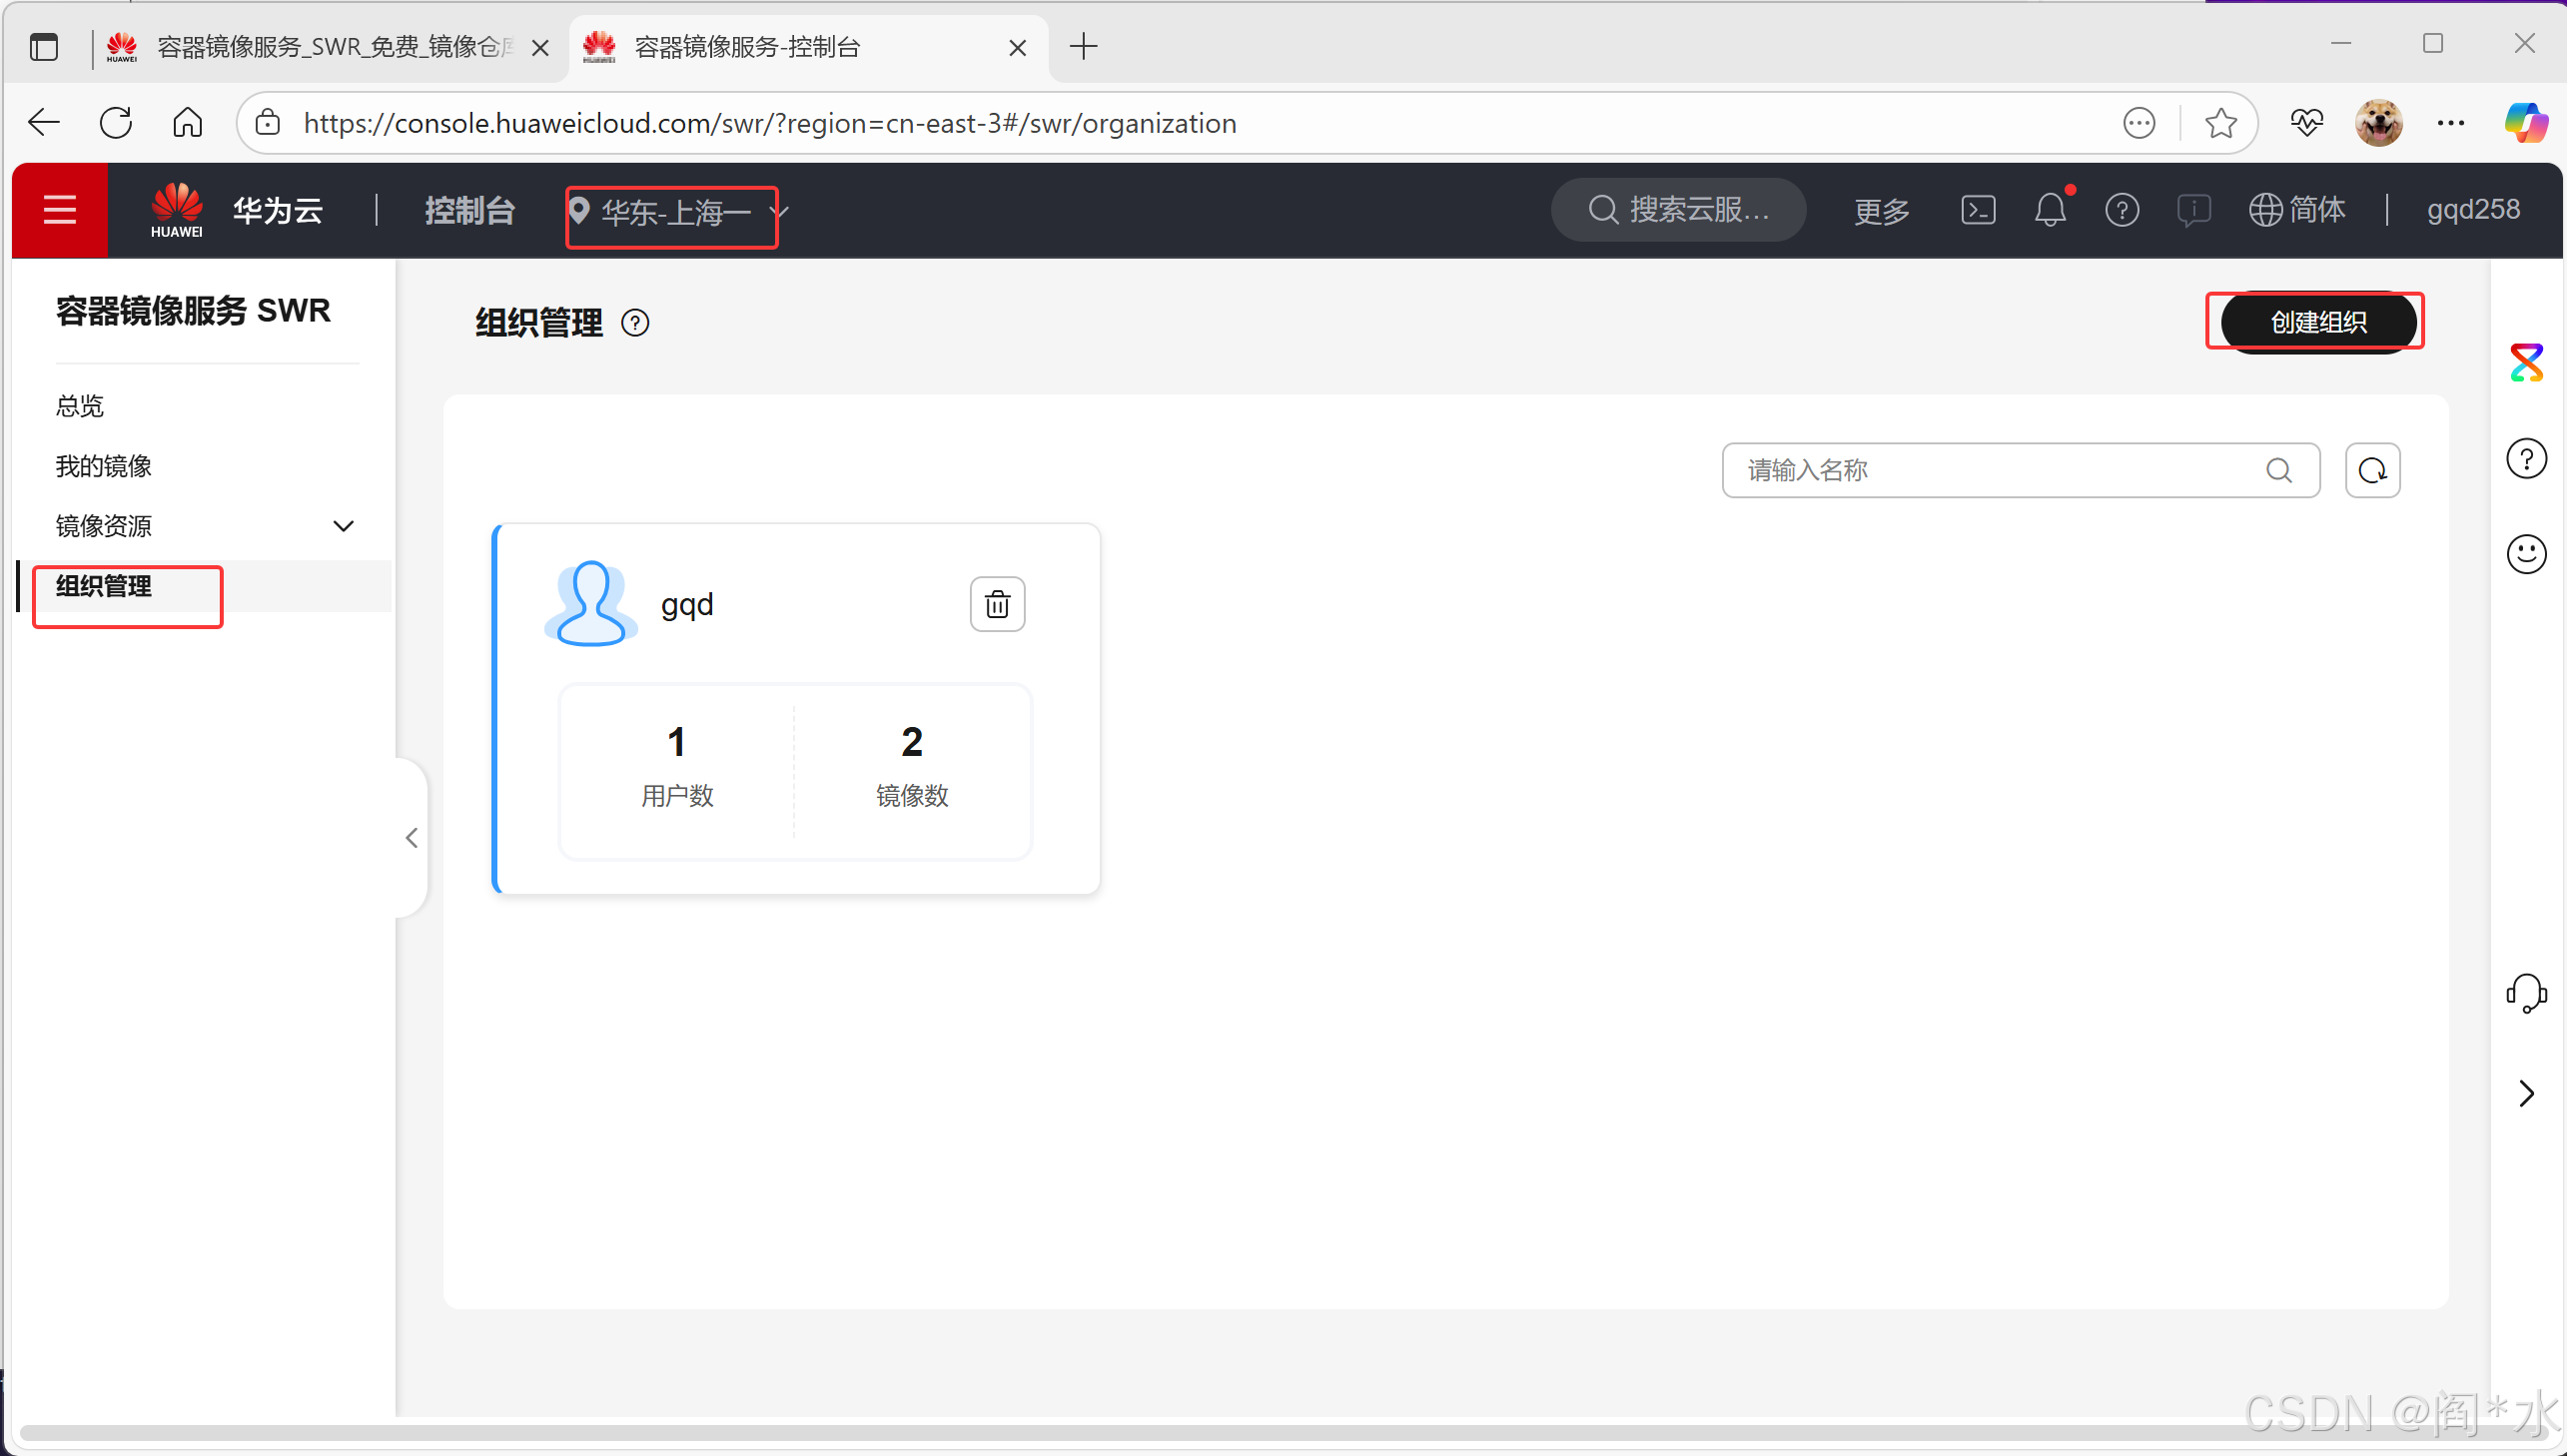
Task: Switch language via 简体 selector
Action: tap(2297, 210)
